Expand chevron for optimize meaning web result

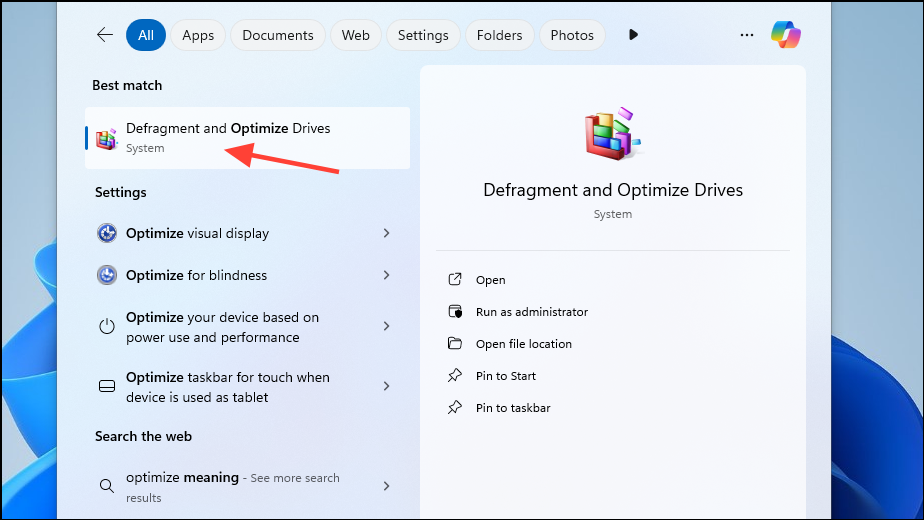tap(387, 486)
